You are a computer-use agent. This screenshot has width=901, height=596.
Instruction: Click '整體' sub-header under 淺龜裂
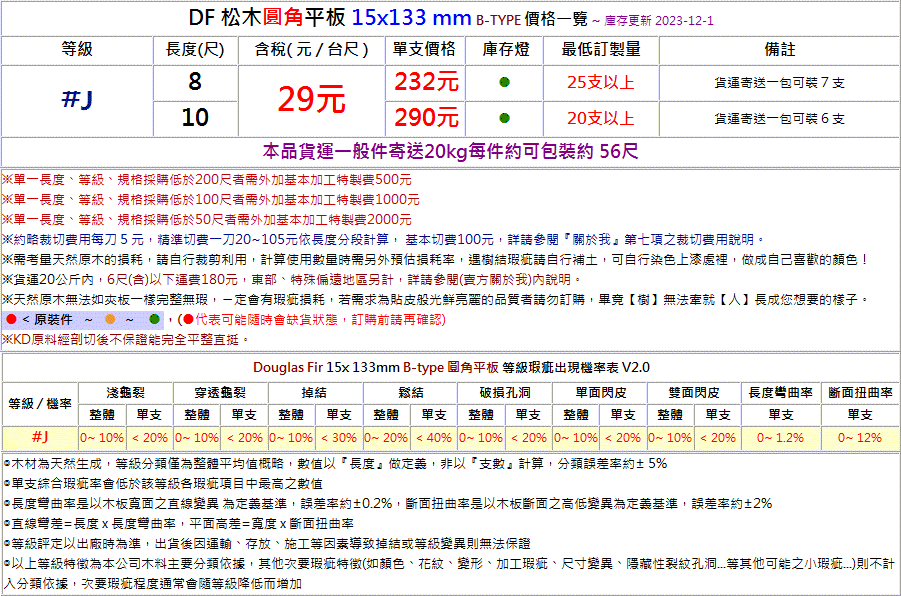coord(102,414)
